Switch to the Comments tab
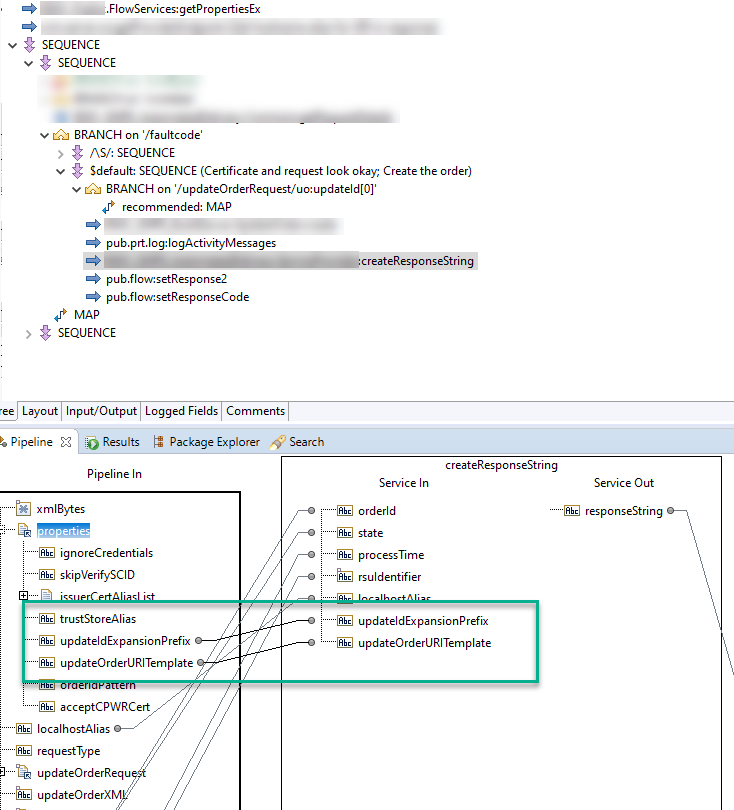 [x=255, y=411]
